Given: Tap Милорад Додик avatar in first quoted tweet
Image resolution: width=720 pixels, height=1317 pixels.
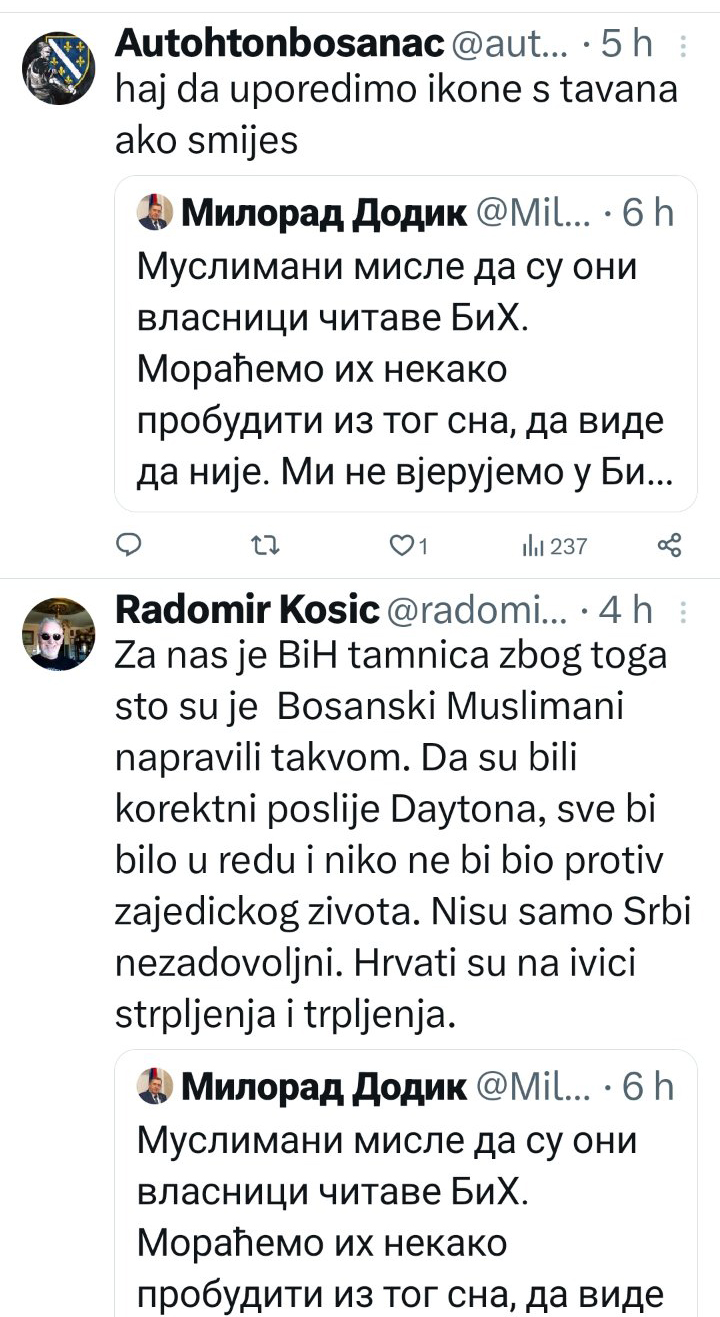Looking at the screenshot, I should (x=153, y=213).
